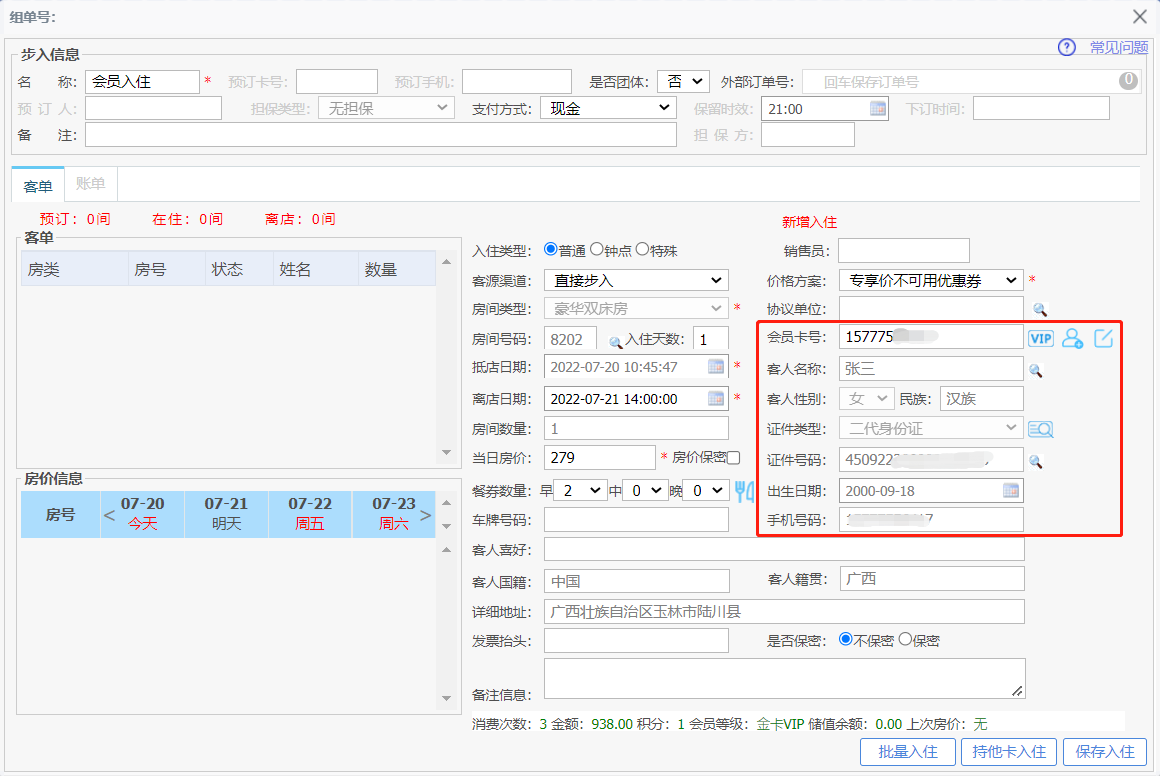Click in 当日房价 input field
1160x776 pixels.
[x=600, y=457]
